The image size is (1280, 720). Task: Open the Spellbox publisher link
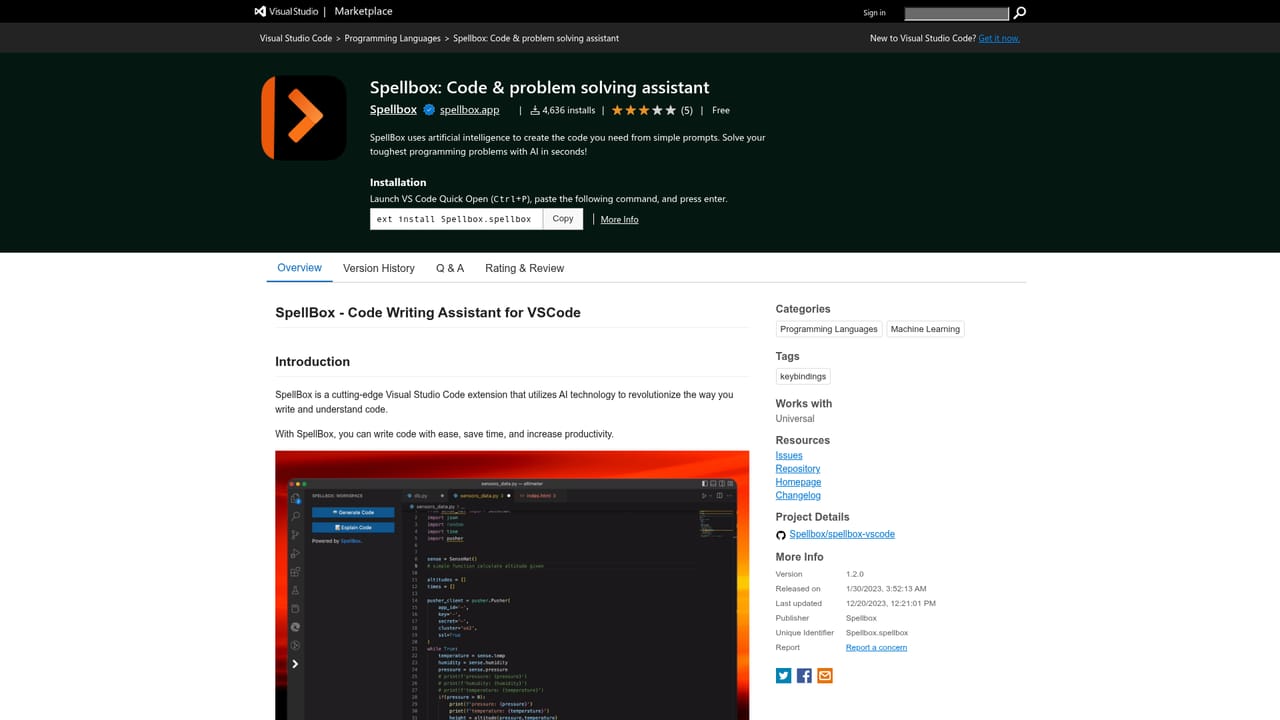[393, 110]
